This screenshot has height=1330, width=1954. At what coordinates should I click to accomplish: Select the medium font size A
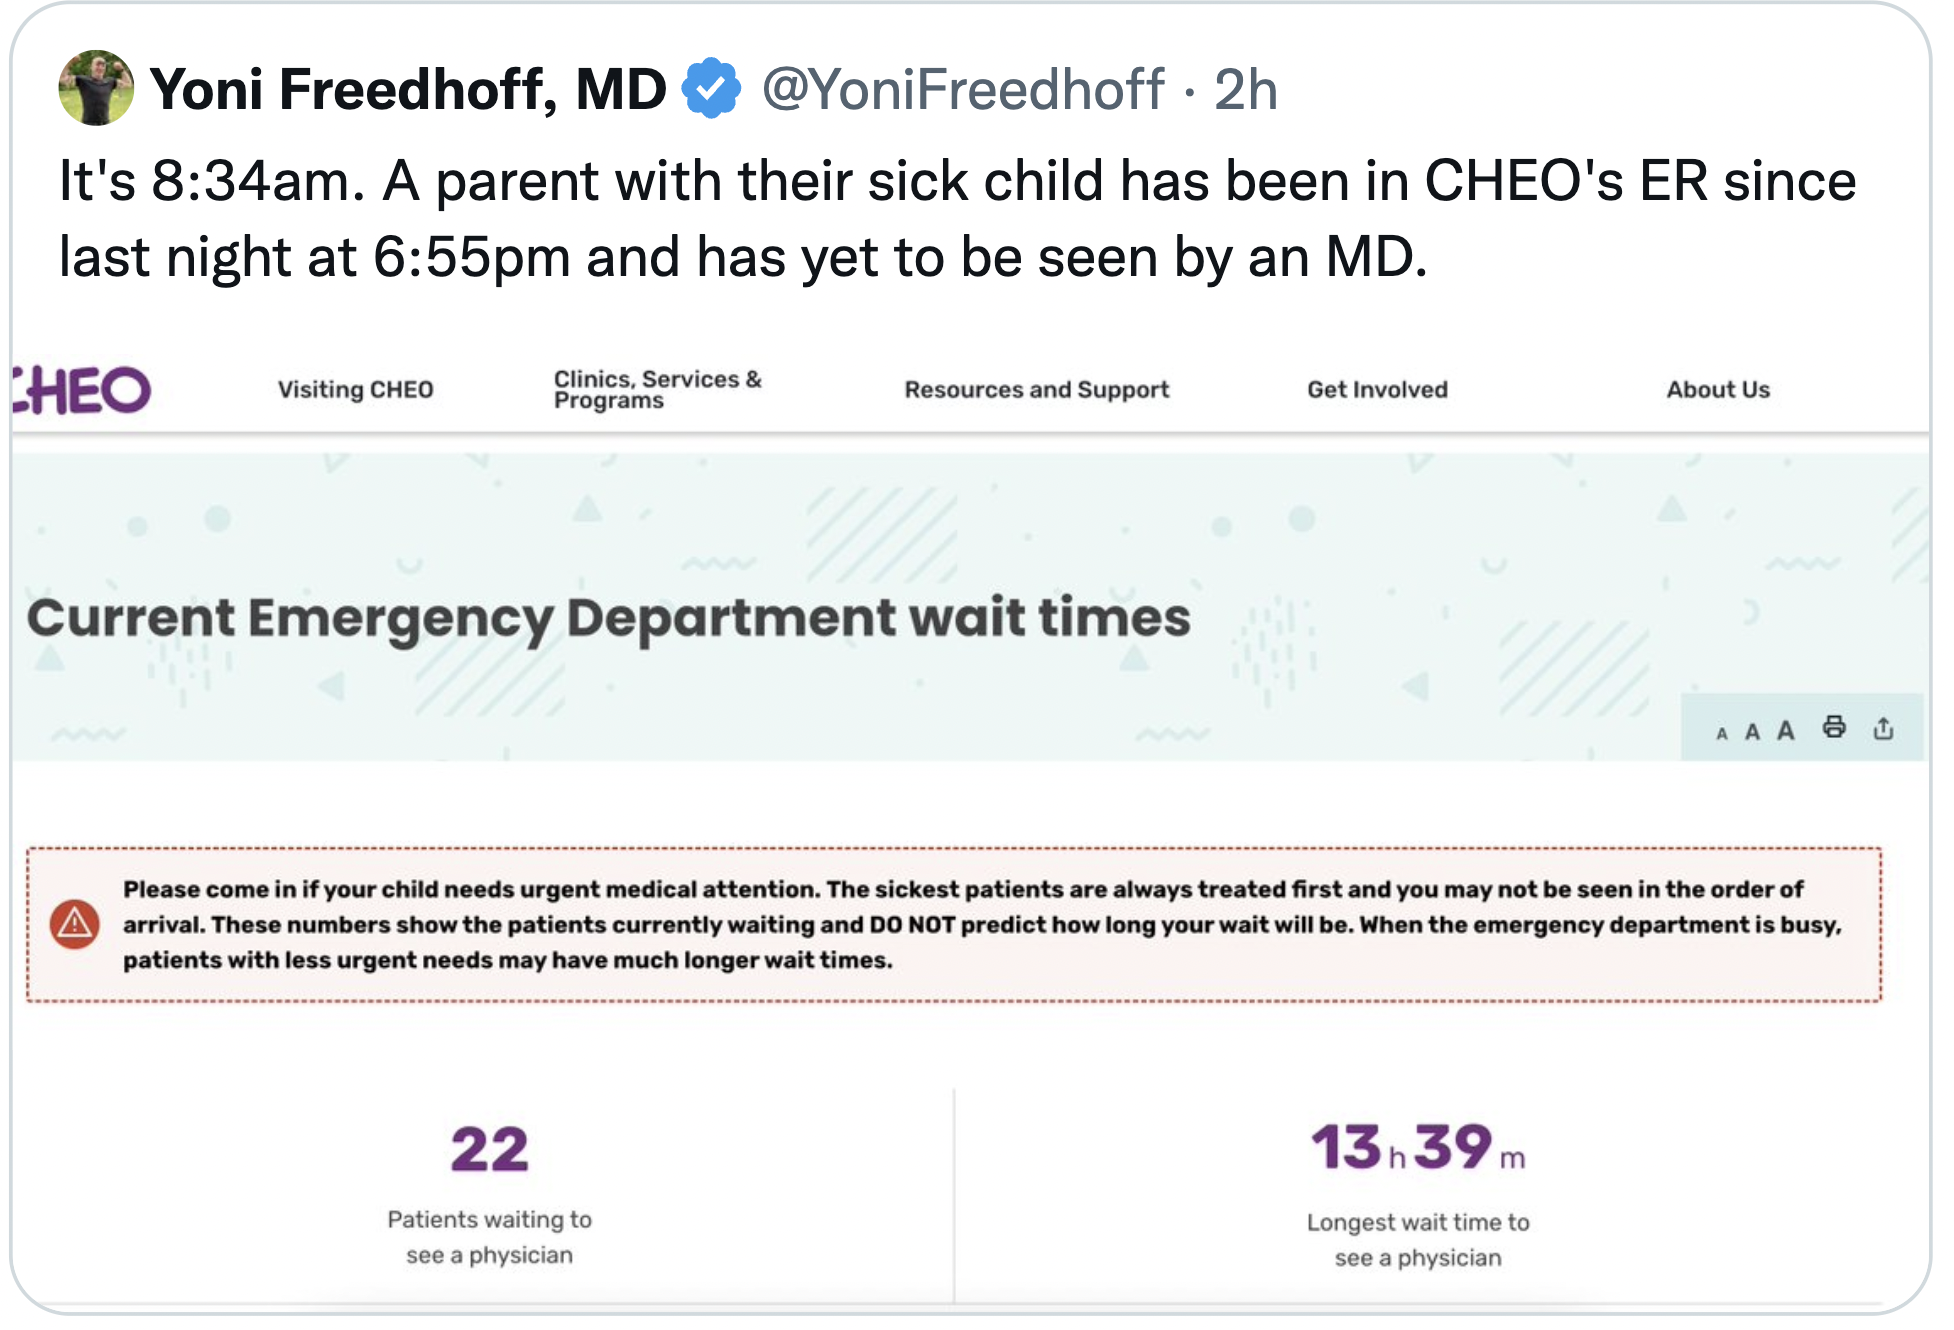click(1752, 732)
